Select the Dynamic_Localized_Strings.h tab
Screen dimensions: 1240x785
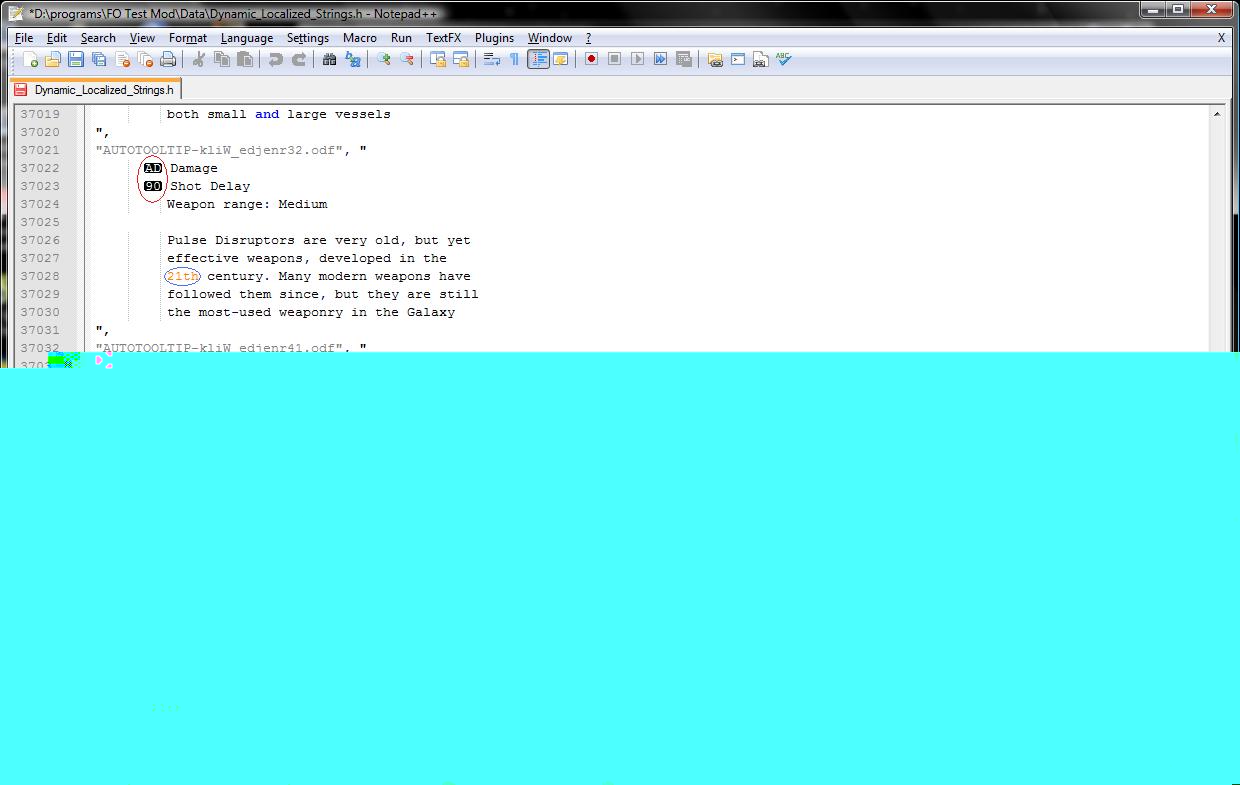103,90
